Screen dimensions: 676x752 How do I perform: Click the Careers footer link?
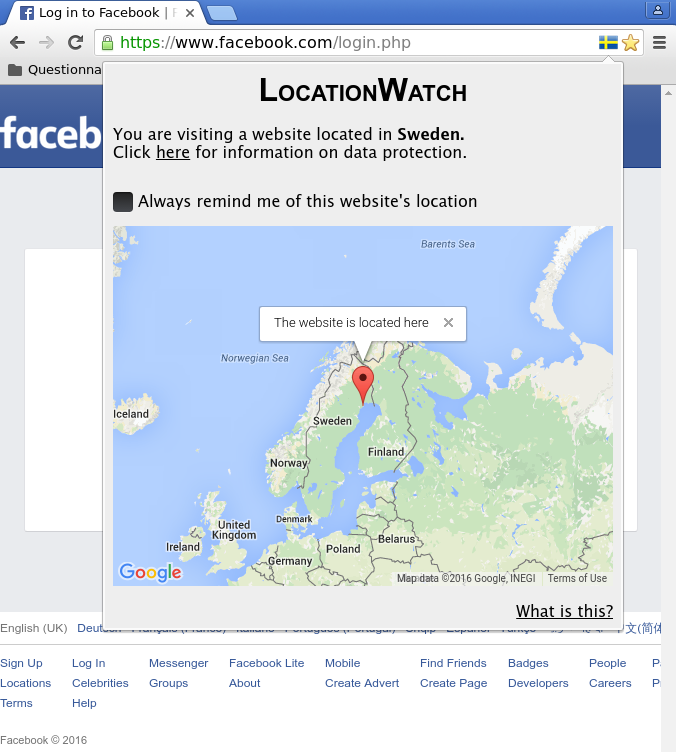point(610,683)
